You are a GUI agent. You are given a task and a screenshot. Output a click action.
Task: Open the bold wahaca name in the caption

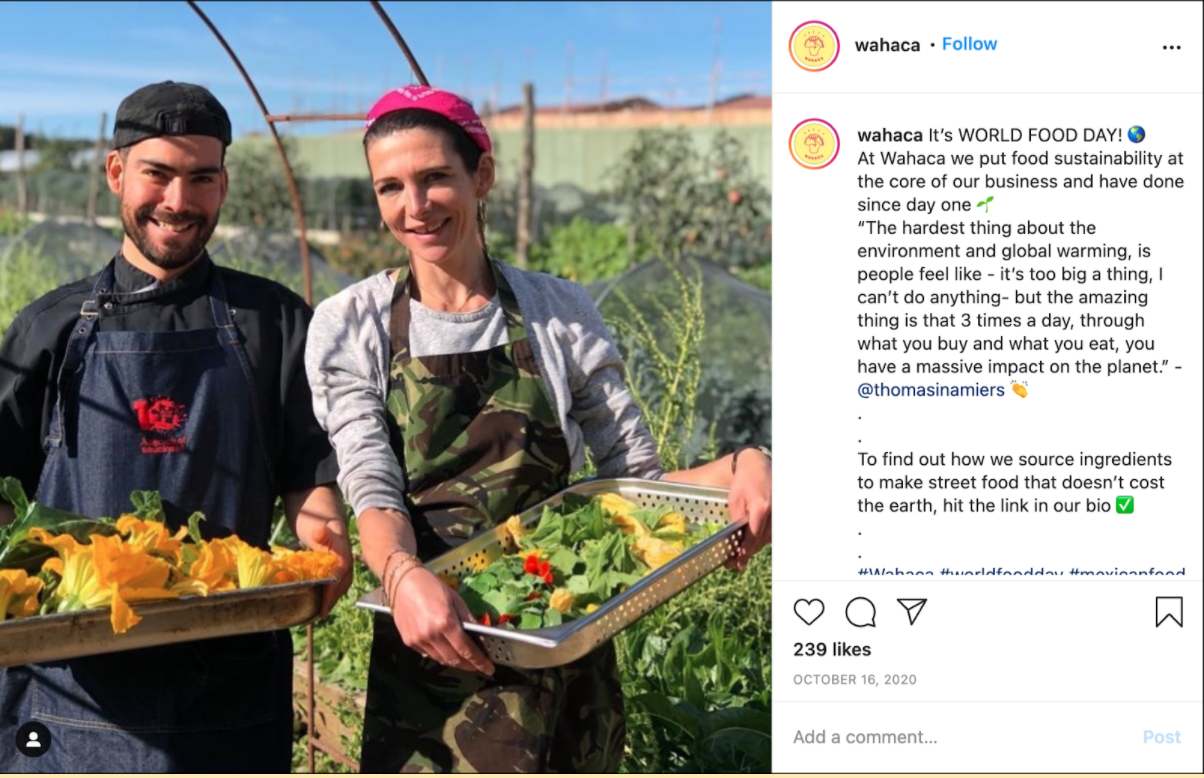coord(890,134)
